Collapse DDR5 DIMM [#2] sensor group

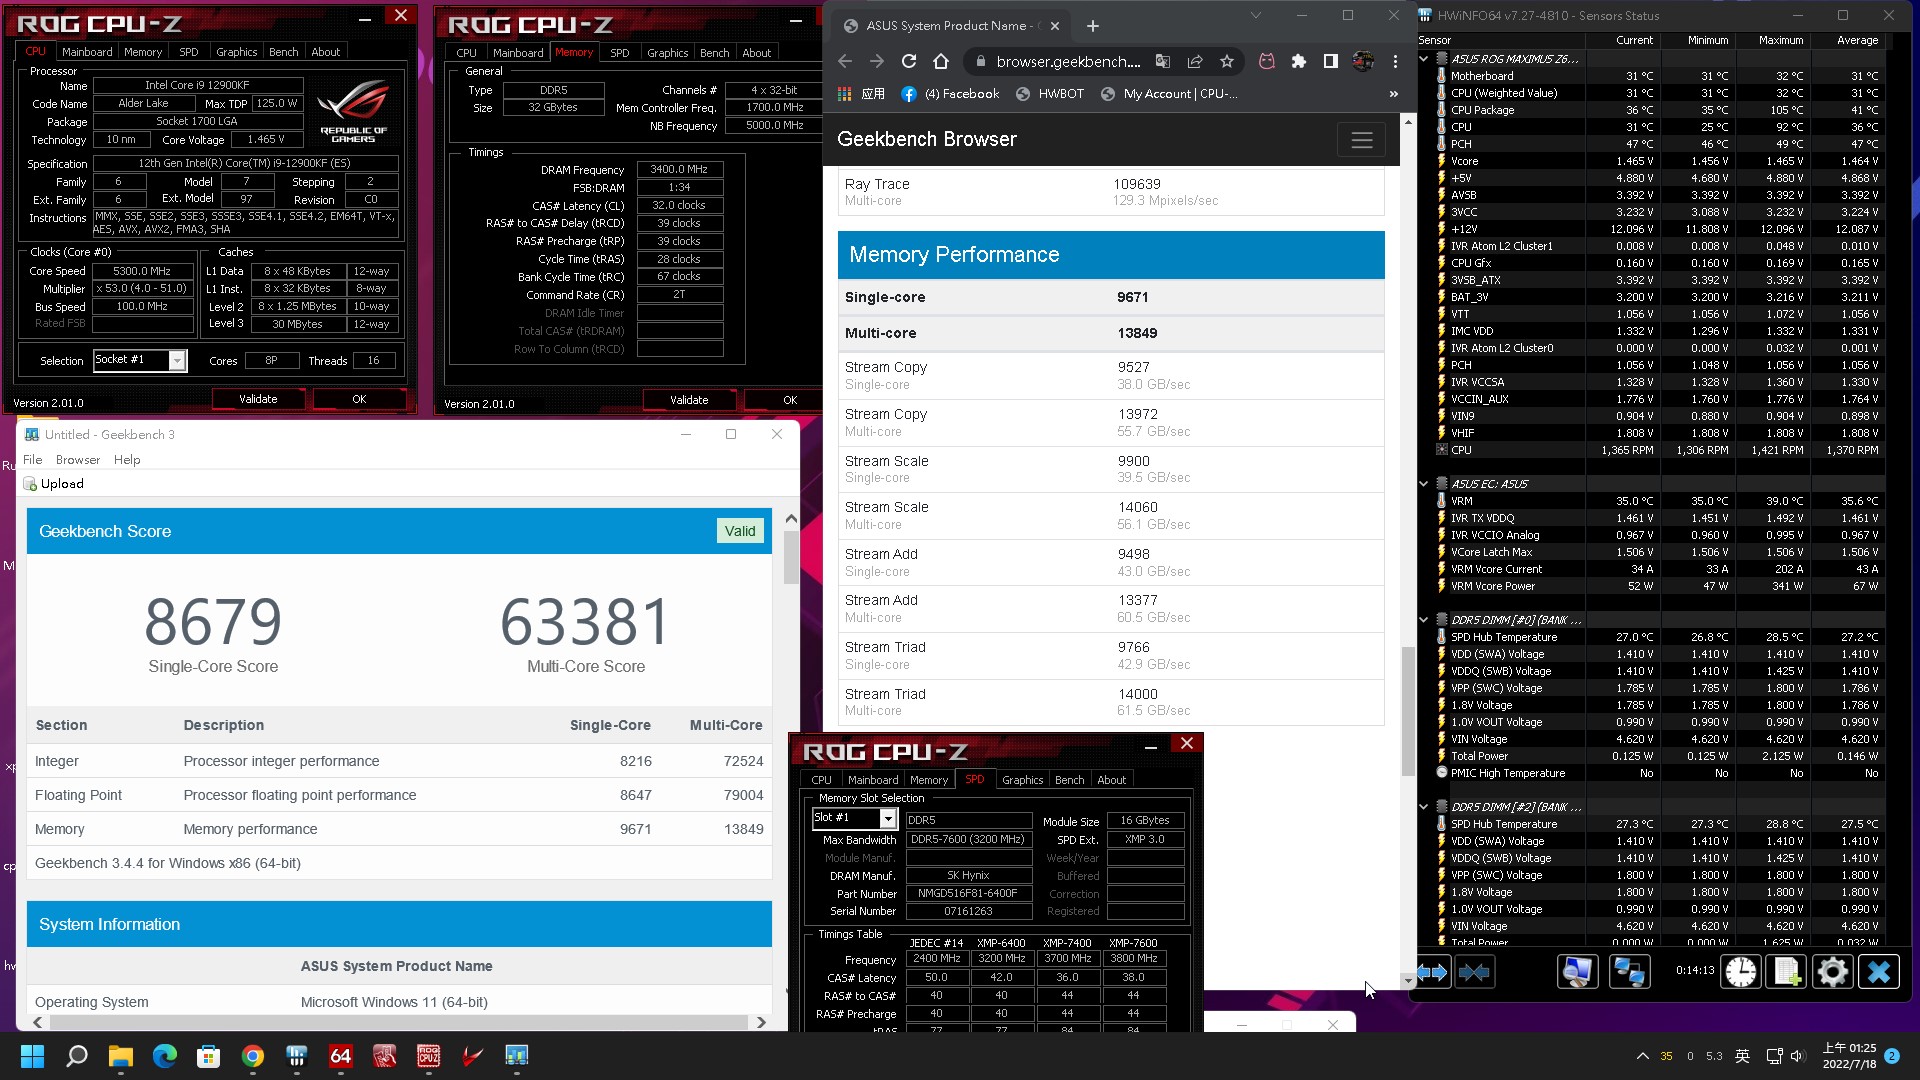(x=1424, y=807)
